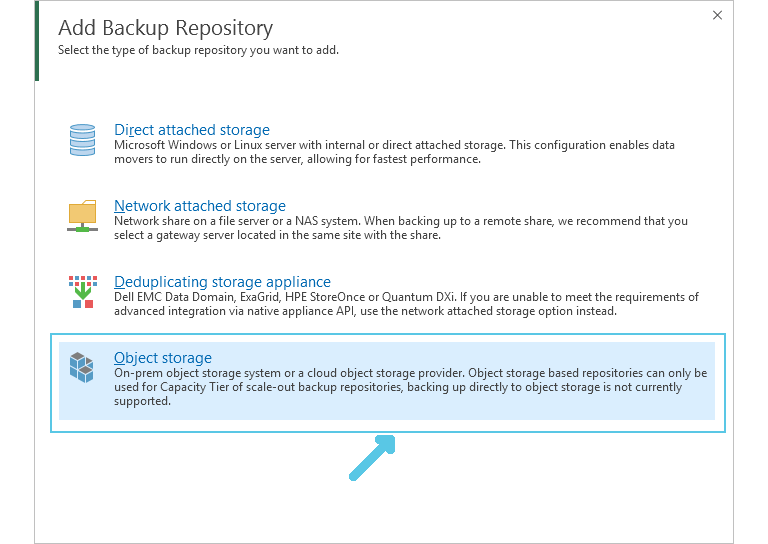Open the Object storage link

tap(163, 357)
